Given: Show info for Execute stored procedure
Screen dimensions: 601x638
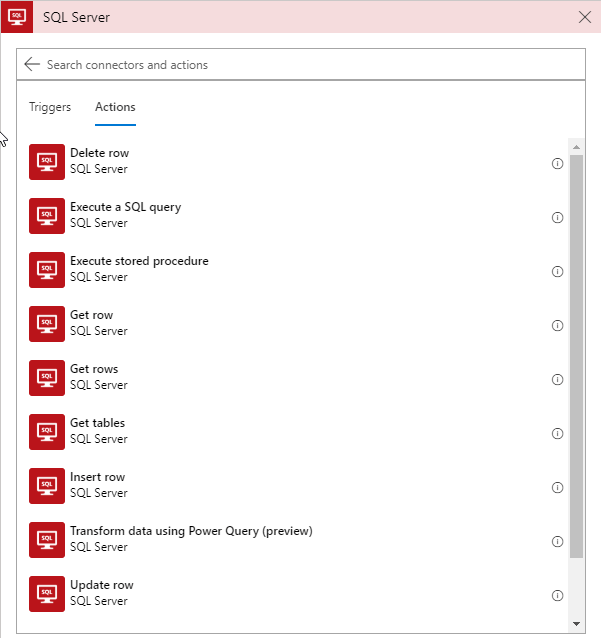Looking at the screenshot, I should click(557, 271).
